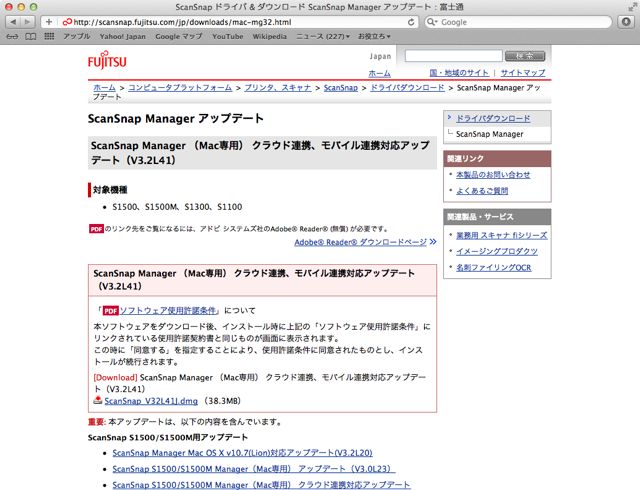Download the ScanSnap_V32L41J.dmg file
640x490 pixels.
pos(151,401)
